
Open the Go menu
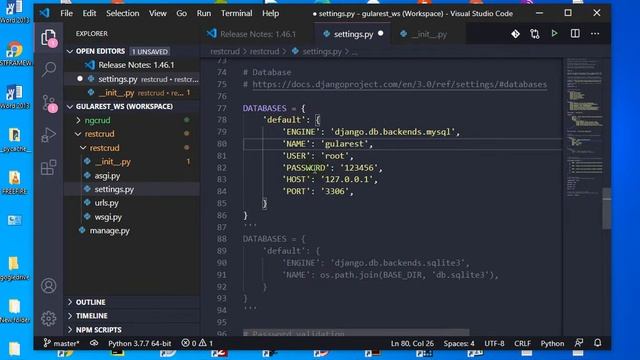(182, 13)
